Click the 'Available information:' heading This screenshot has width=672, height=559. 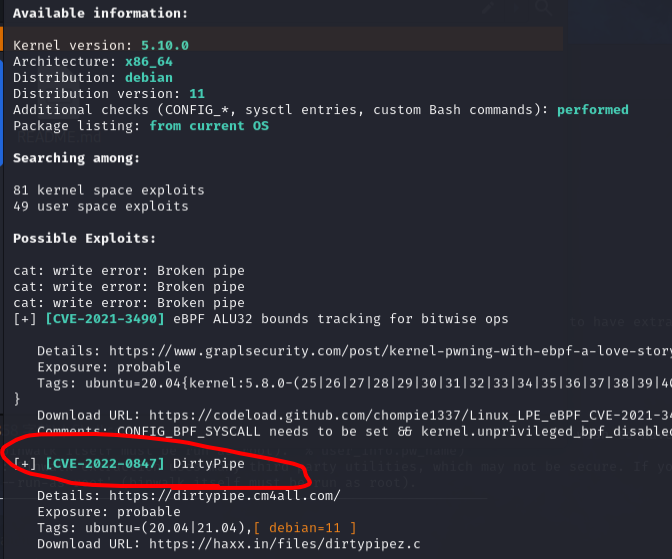click(x=100, y=13)
